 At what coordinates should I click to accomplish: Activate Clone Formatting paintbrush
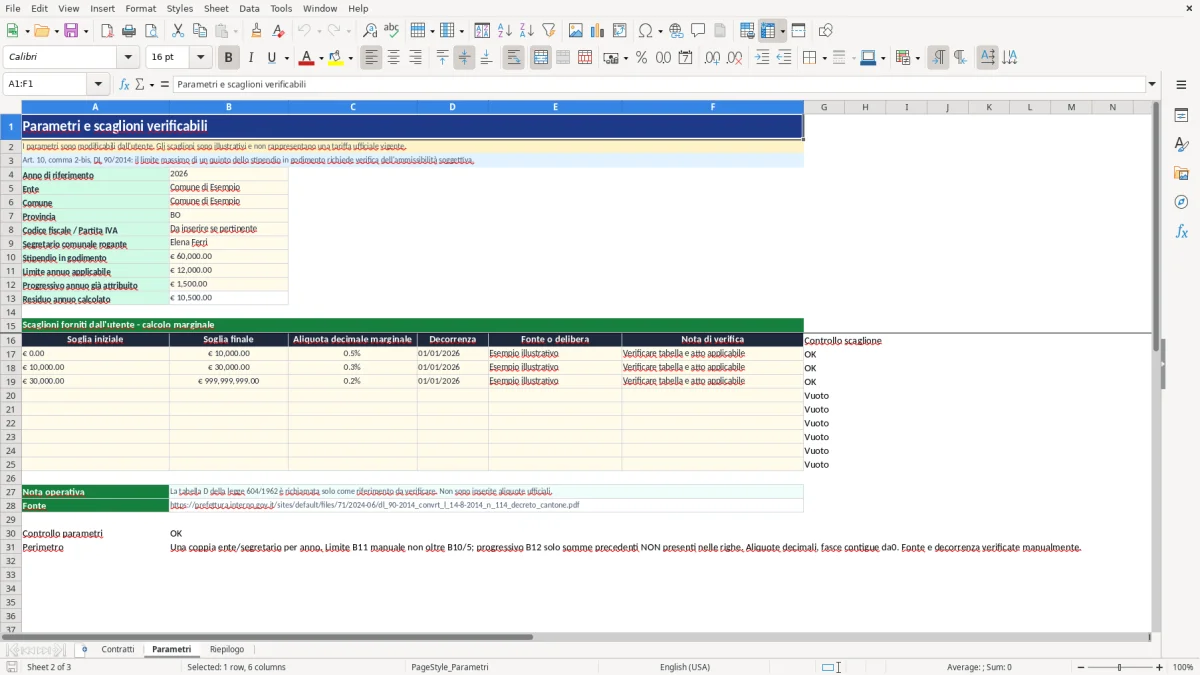256,31
